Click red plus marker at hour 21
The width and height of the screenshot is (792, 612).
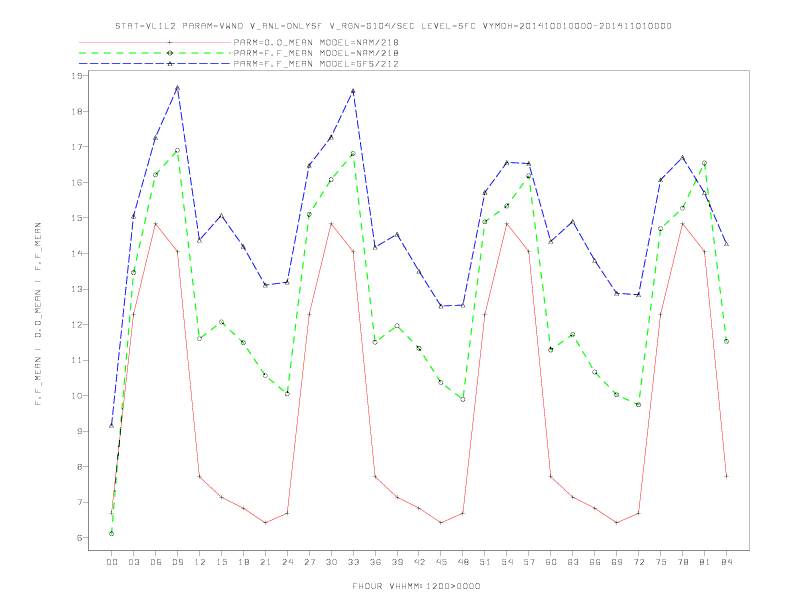coord(265,523)
